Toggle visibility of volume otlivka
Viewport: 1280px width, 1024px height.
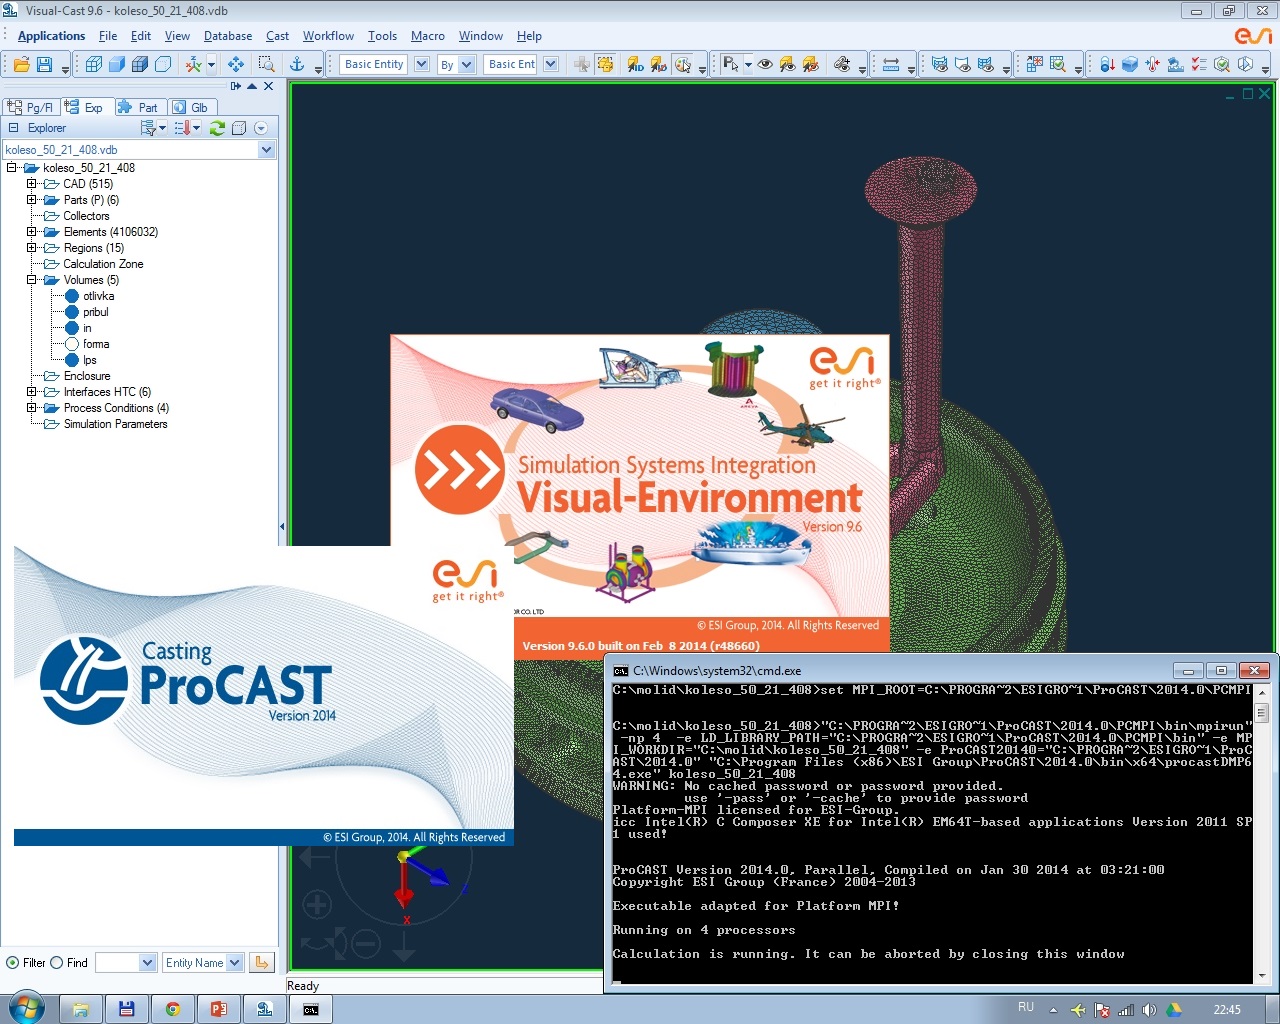coord(72,296)
